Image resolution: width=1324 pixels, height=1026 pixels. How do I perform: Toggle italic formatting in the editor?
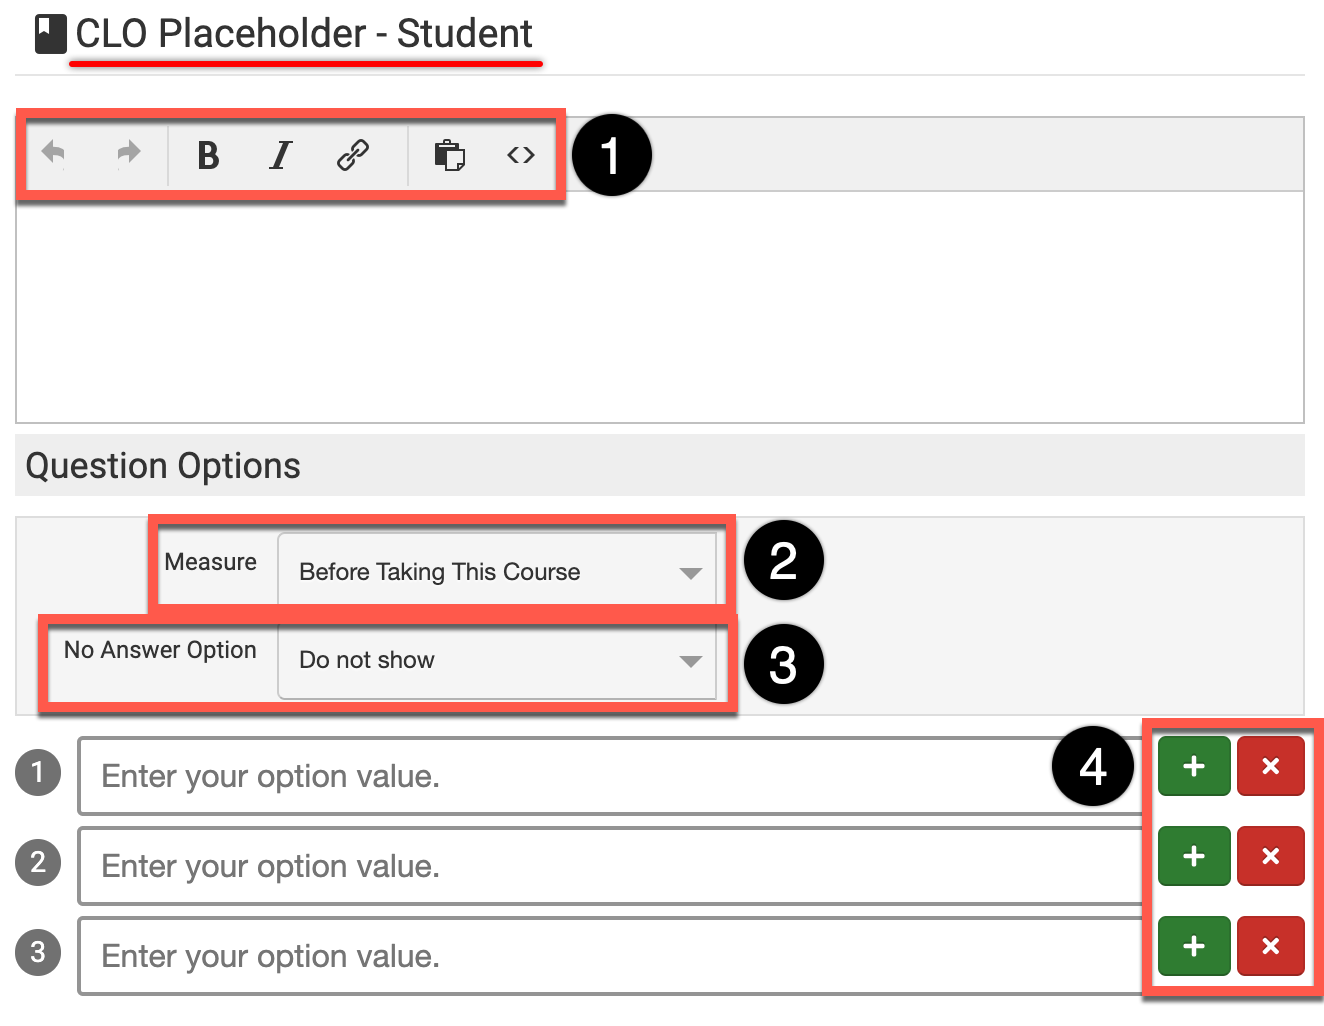point(281,155)
